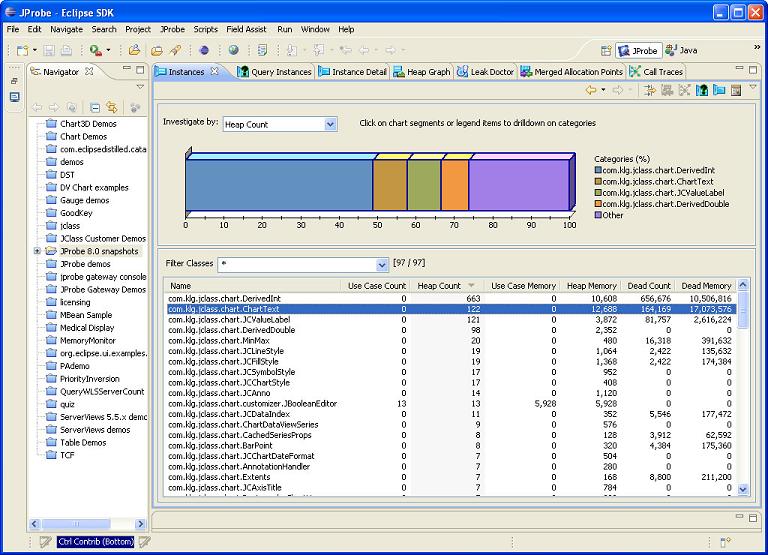This screenshot has height=555, width=768.
Task: Click the arrows filter icon in Instances toolbar
Action: tap(650, 90)
